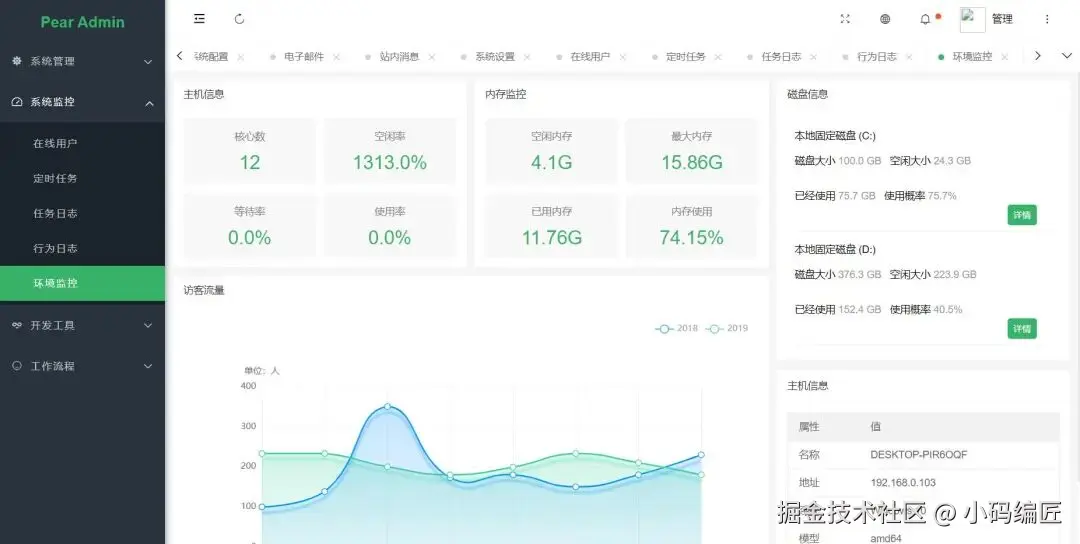Switch to 环境监控 tab

(x=972, y=56)
